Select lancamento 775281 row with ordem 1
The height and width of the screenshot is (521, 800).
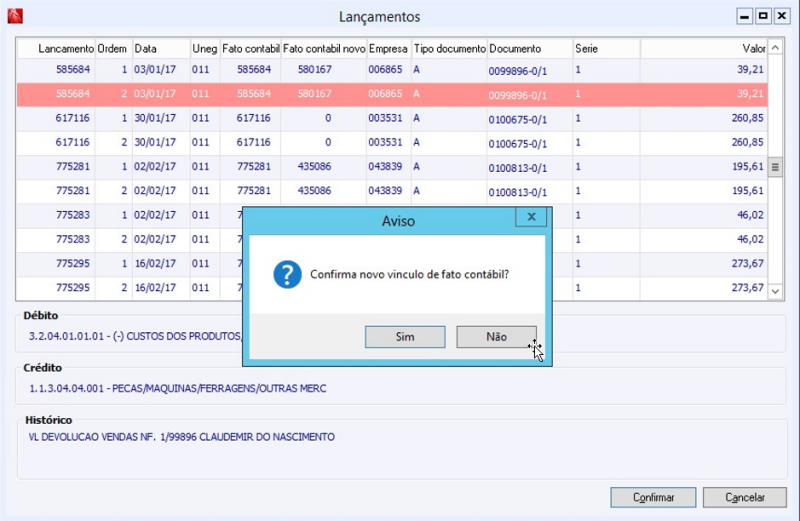(392, 167)
